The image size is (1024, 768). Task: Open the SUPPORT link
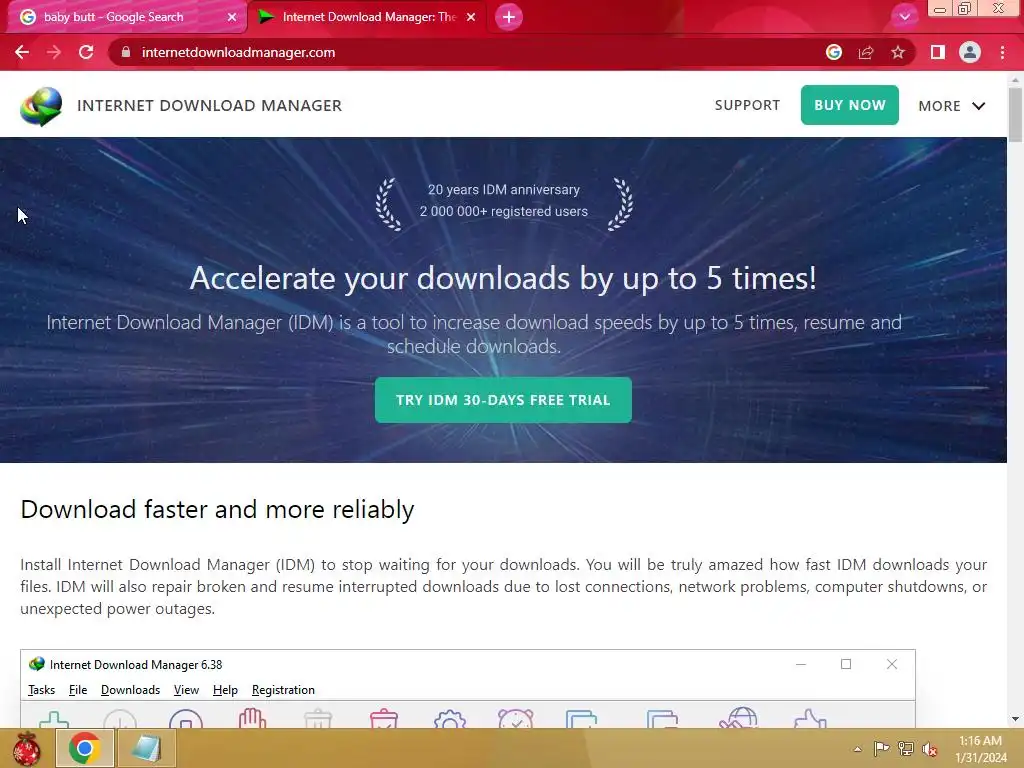747,105
